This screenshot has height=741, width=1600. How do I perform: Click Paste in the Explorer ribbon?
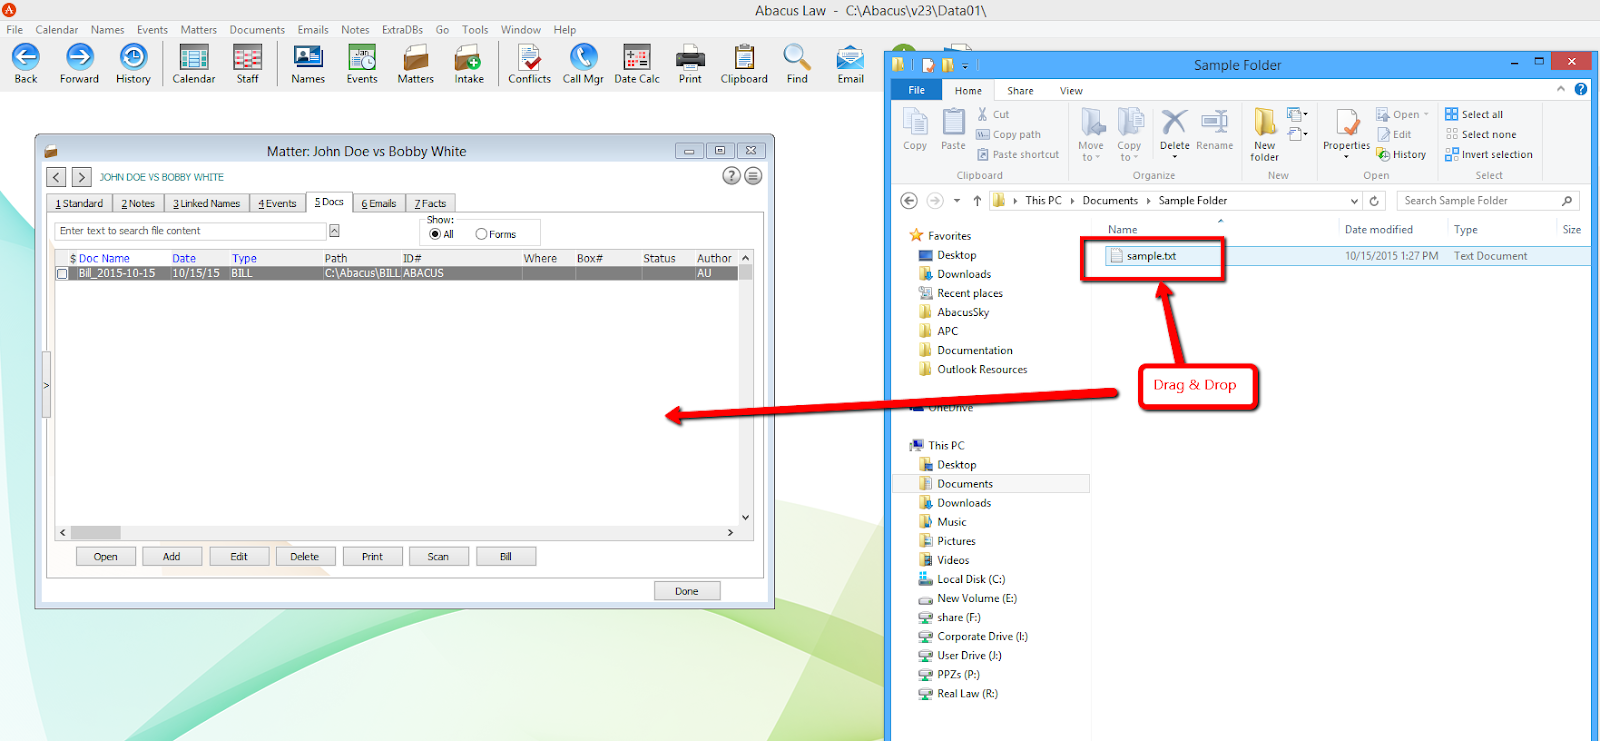tap(953, 130)
